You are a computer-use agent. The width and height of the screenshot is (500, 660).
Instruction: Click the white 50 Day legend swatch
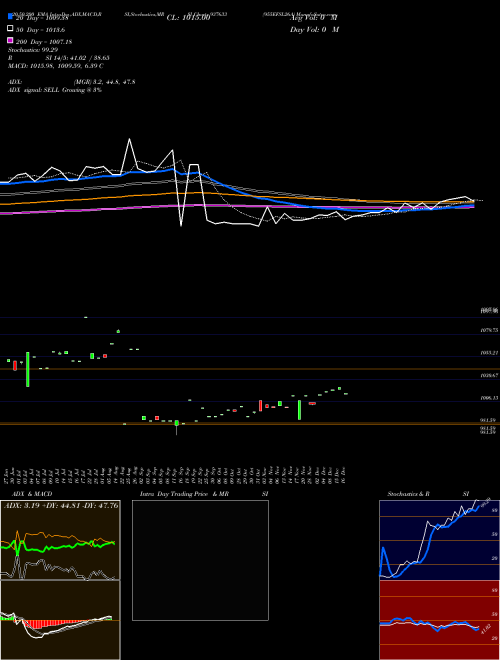11,29
